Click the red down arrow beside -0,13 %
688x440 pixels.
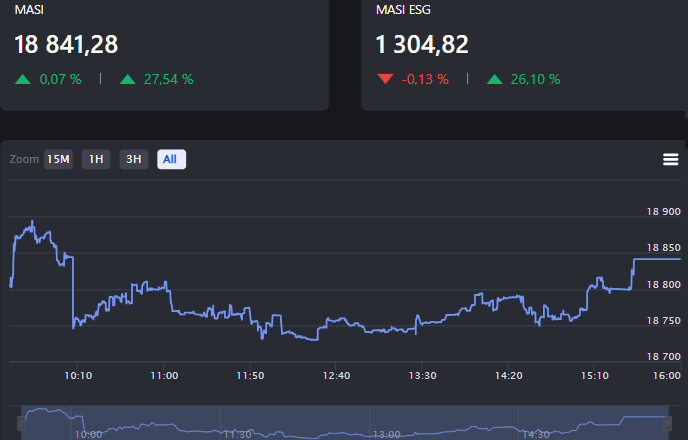385,79
